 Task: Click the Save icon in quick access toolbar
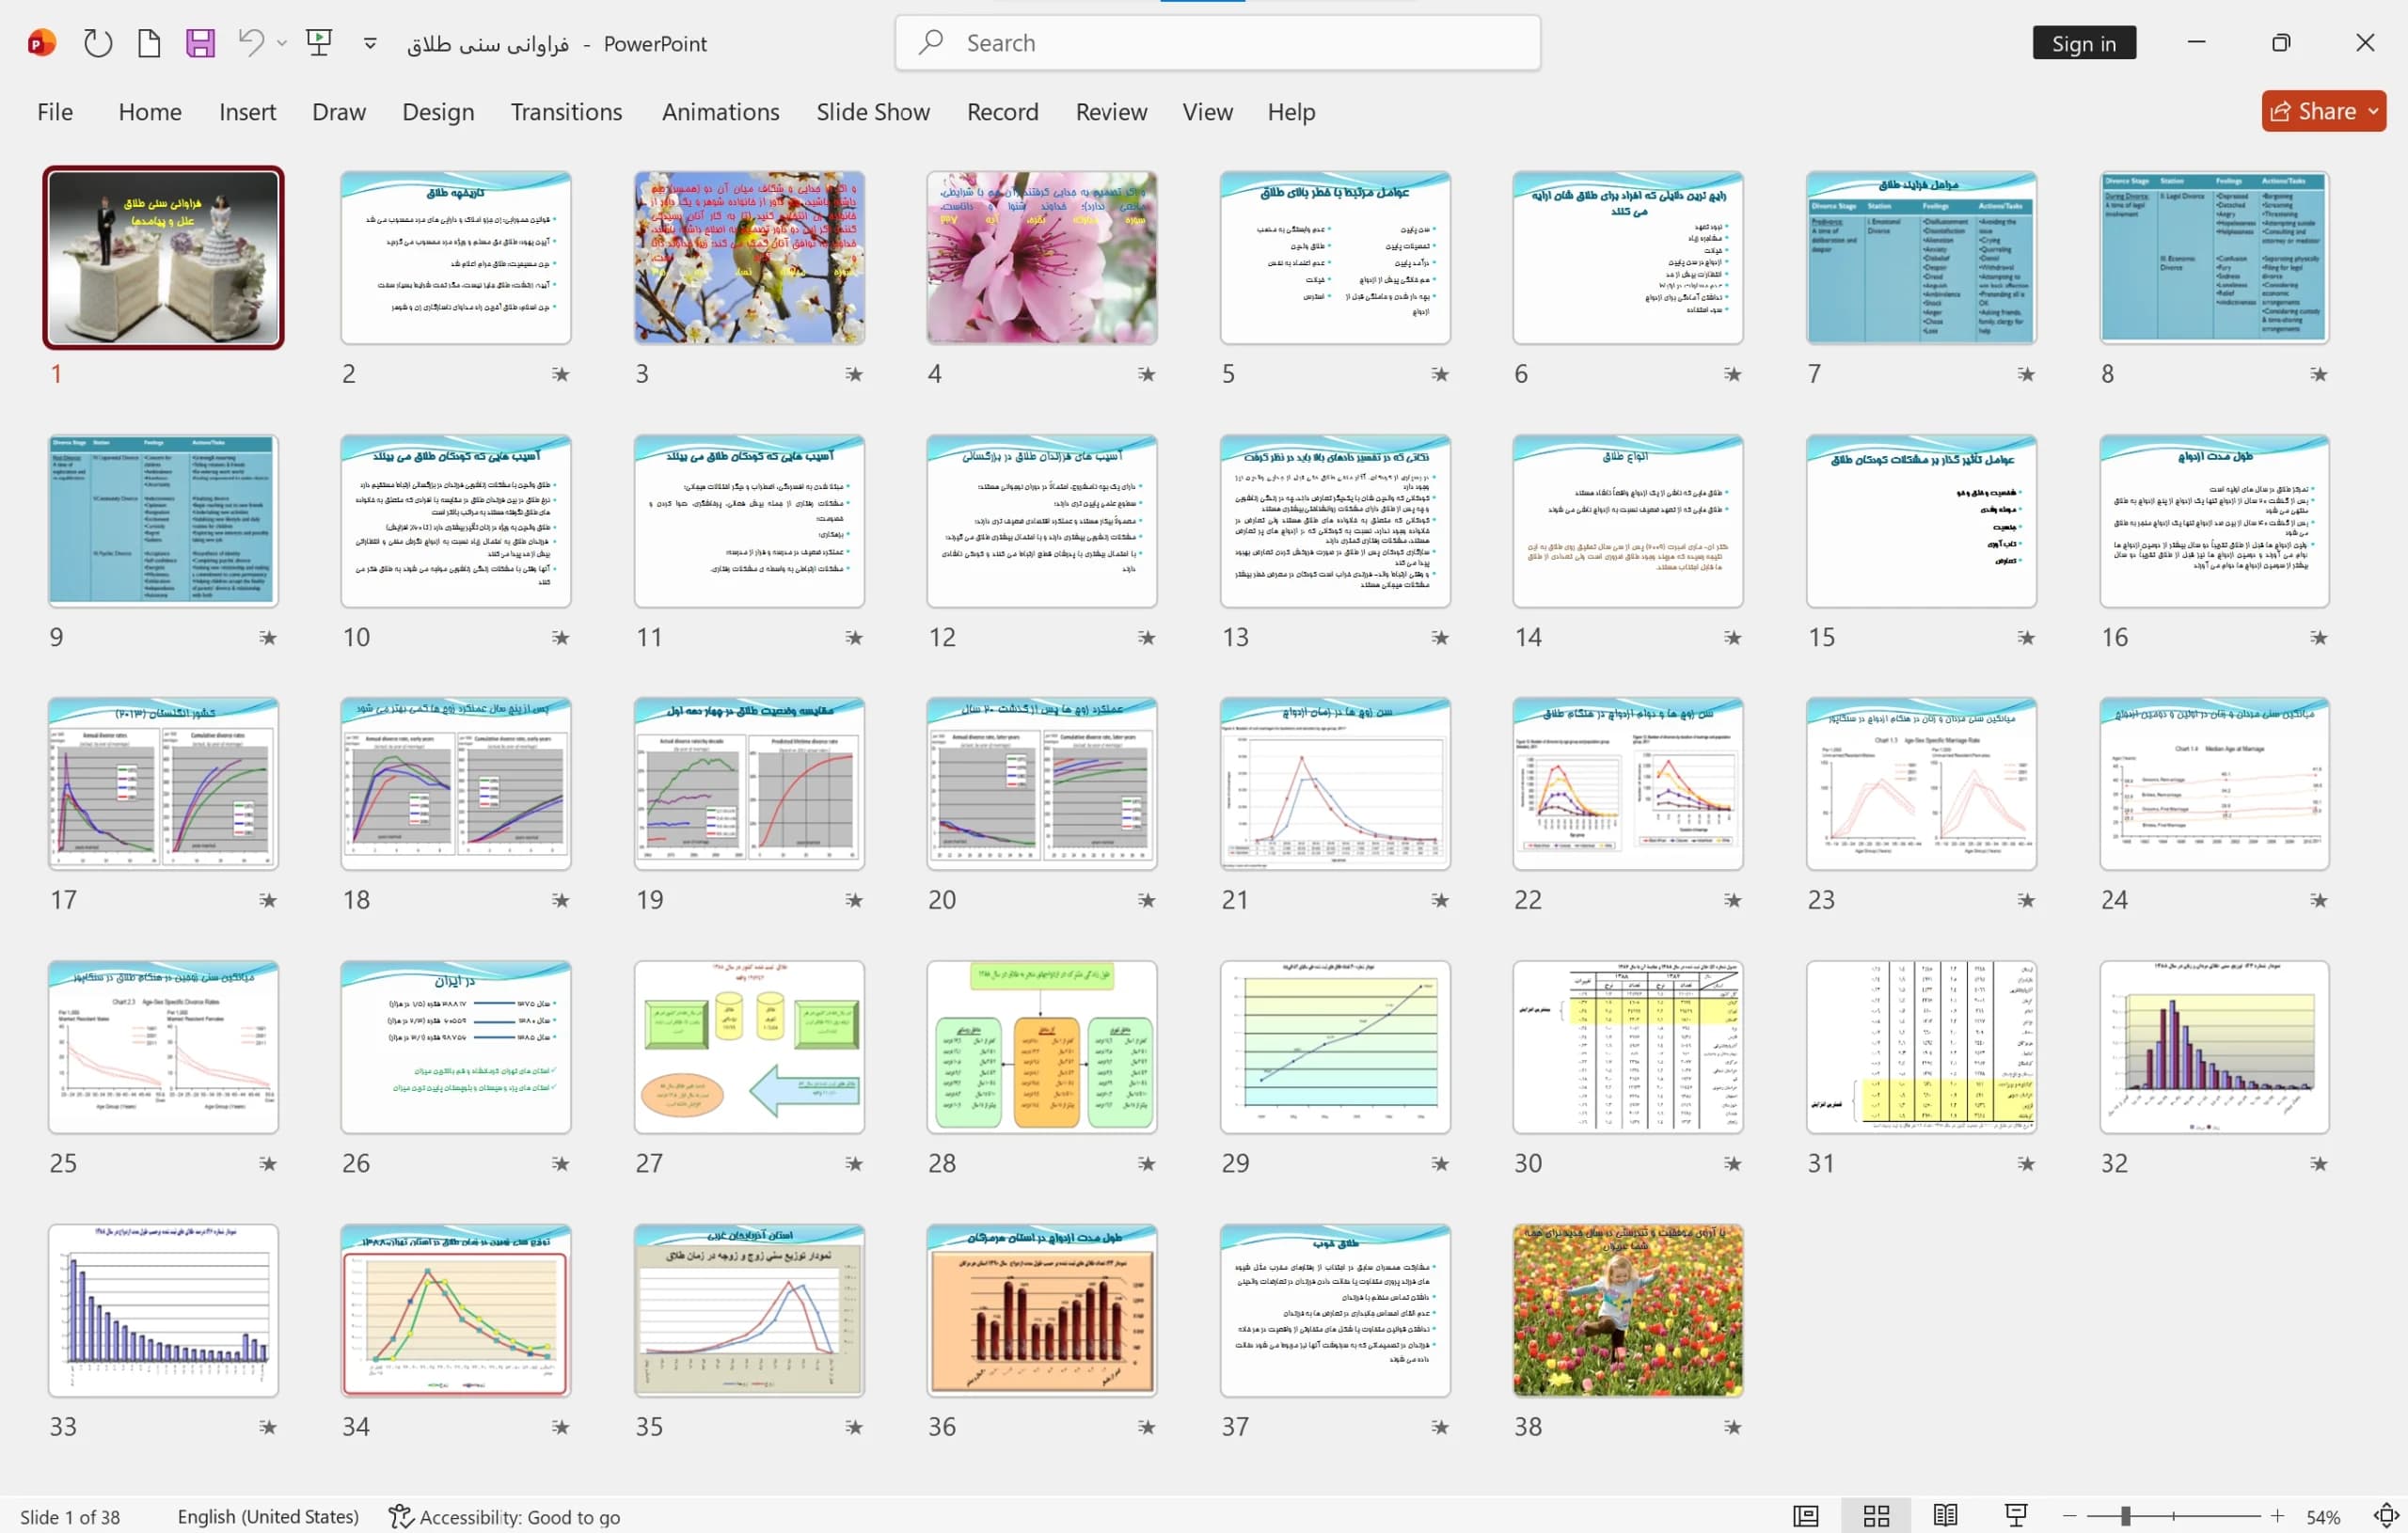click(x=200, y=43)
